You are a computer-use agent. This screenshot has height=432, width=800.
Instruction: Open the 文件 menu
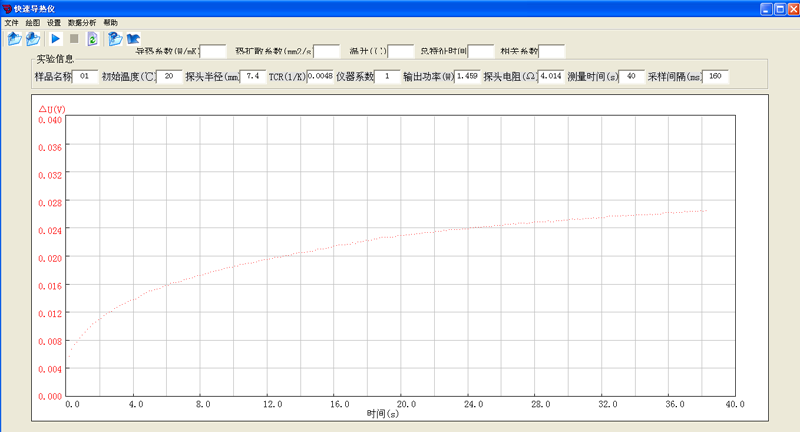12,22
